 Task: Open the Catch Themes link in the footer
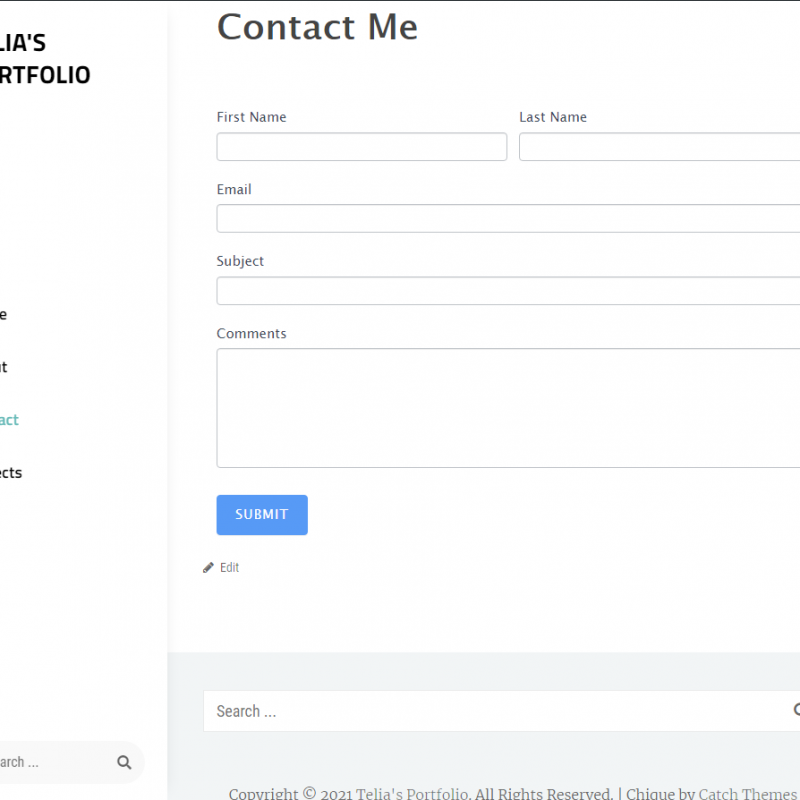[x=747, y=793]
